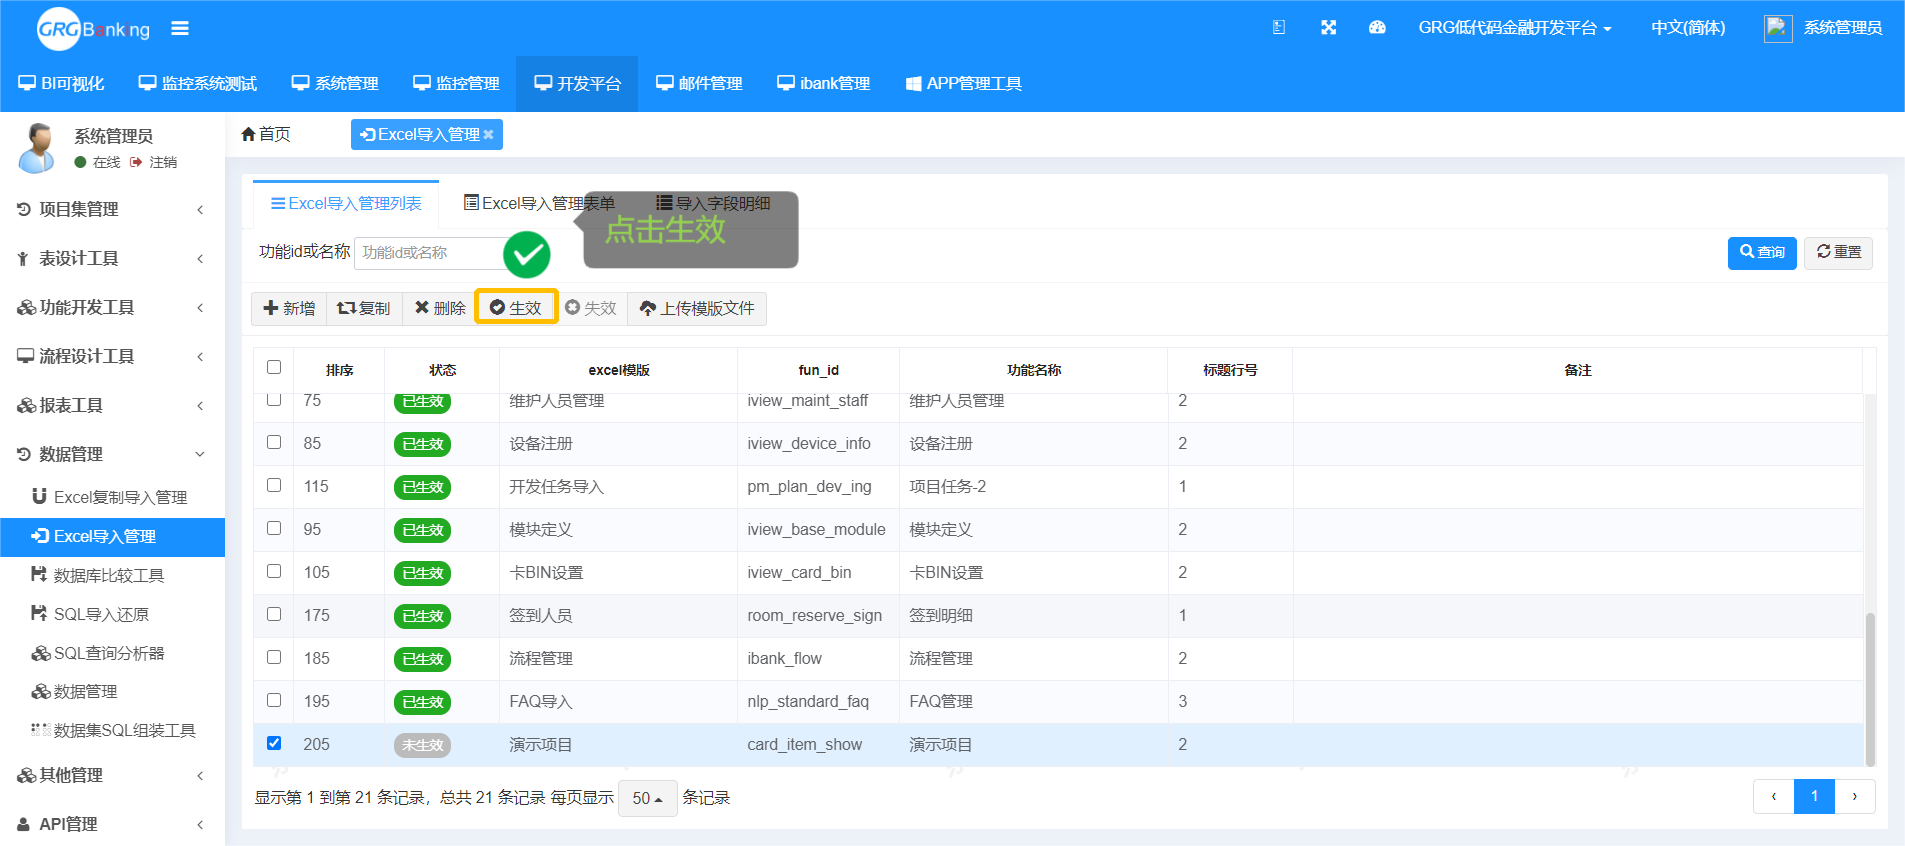Click the 删除 delete button
This screenshot has width=1905, height=846.
pos(440,308)
